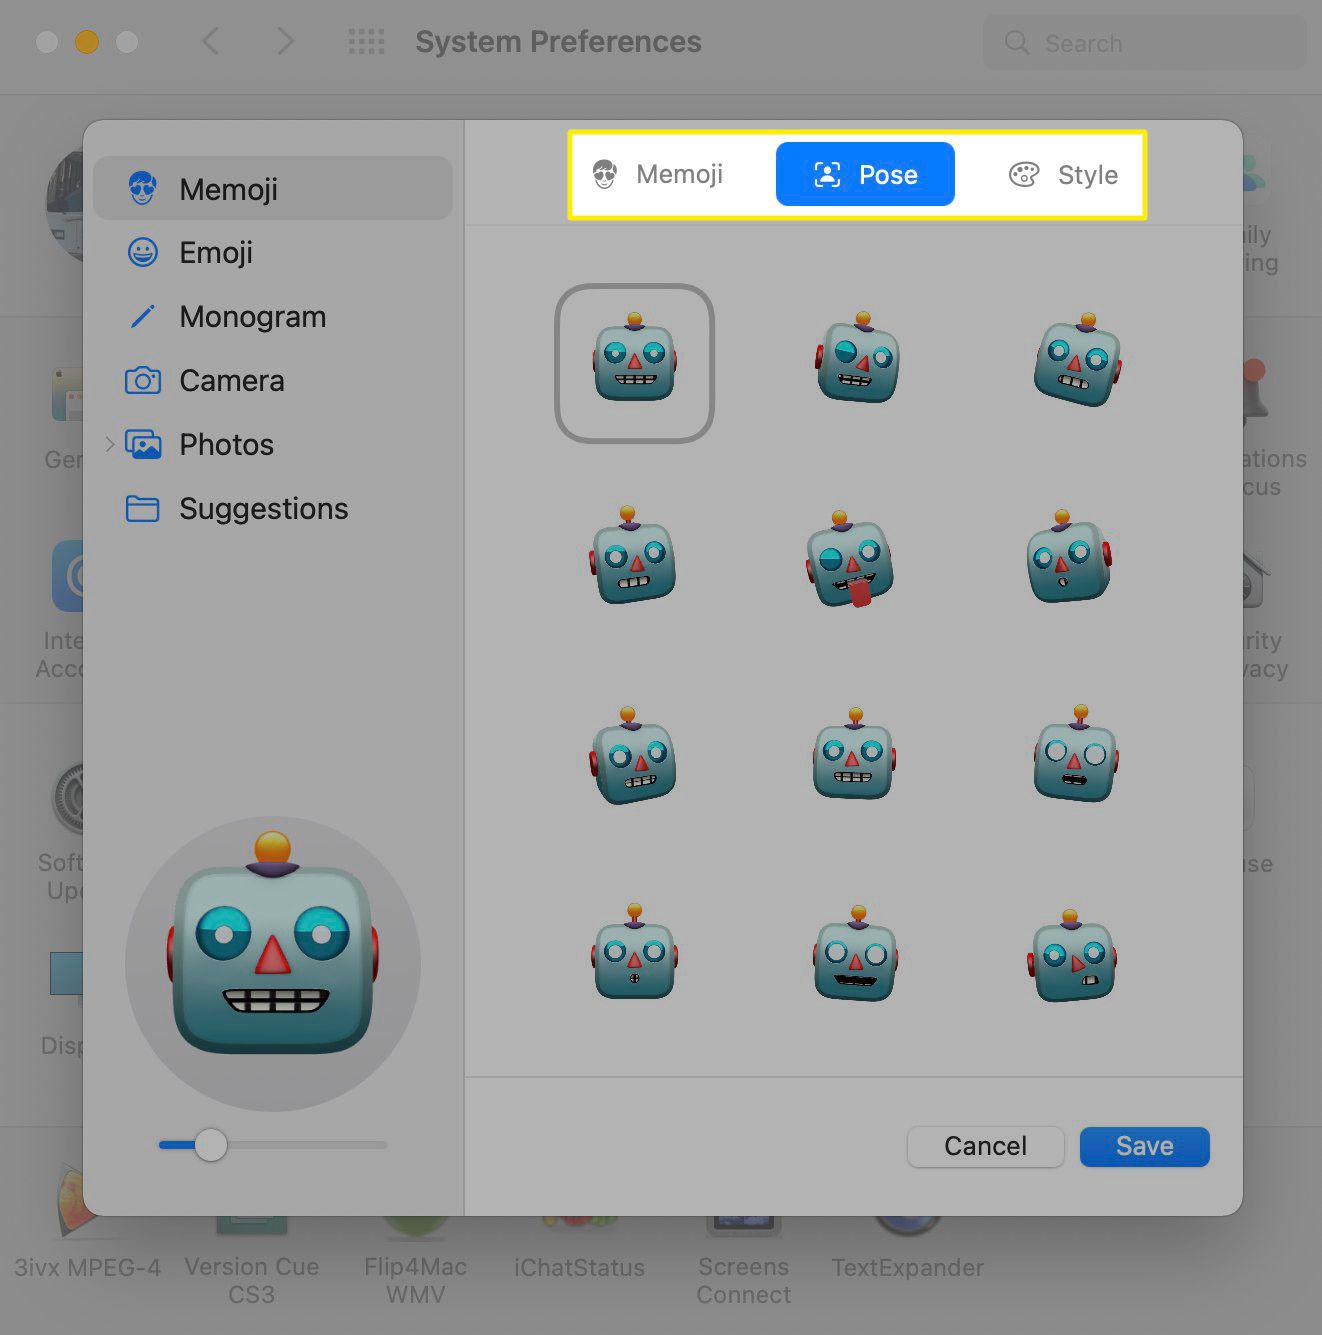The image size is (1322, 1335).
Task: Select Camera in the sidebar
Action: [x=231, y=381]
